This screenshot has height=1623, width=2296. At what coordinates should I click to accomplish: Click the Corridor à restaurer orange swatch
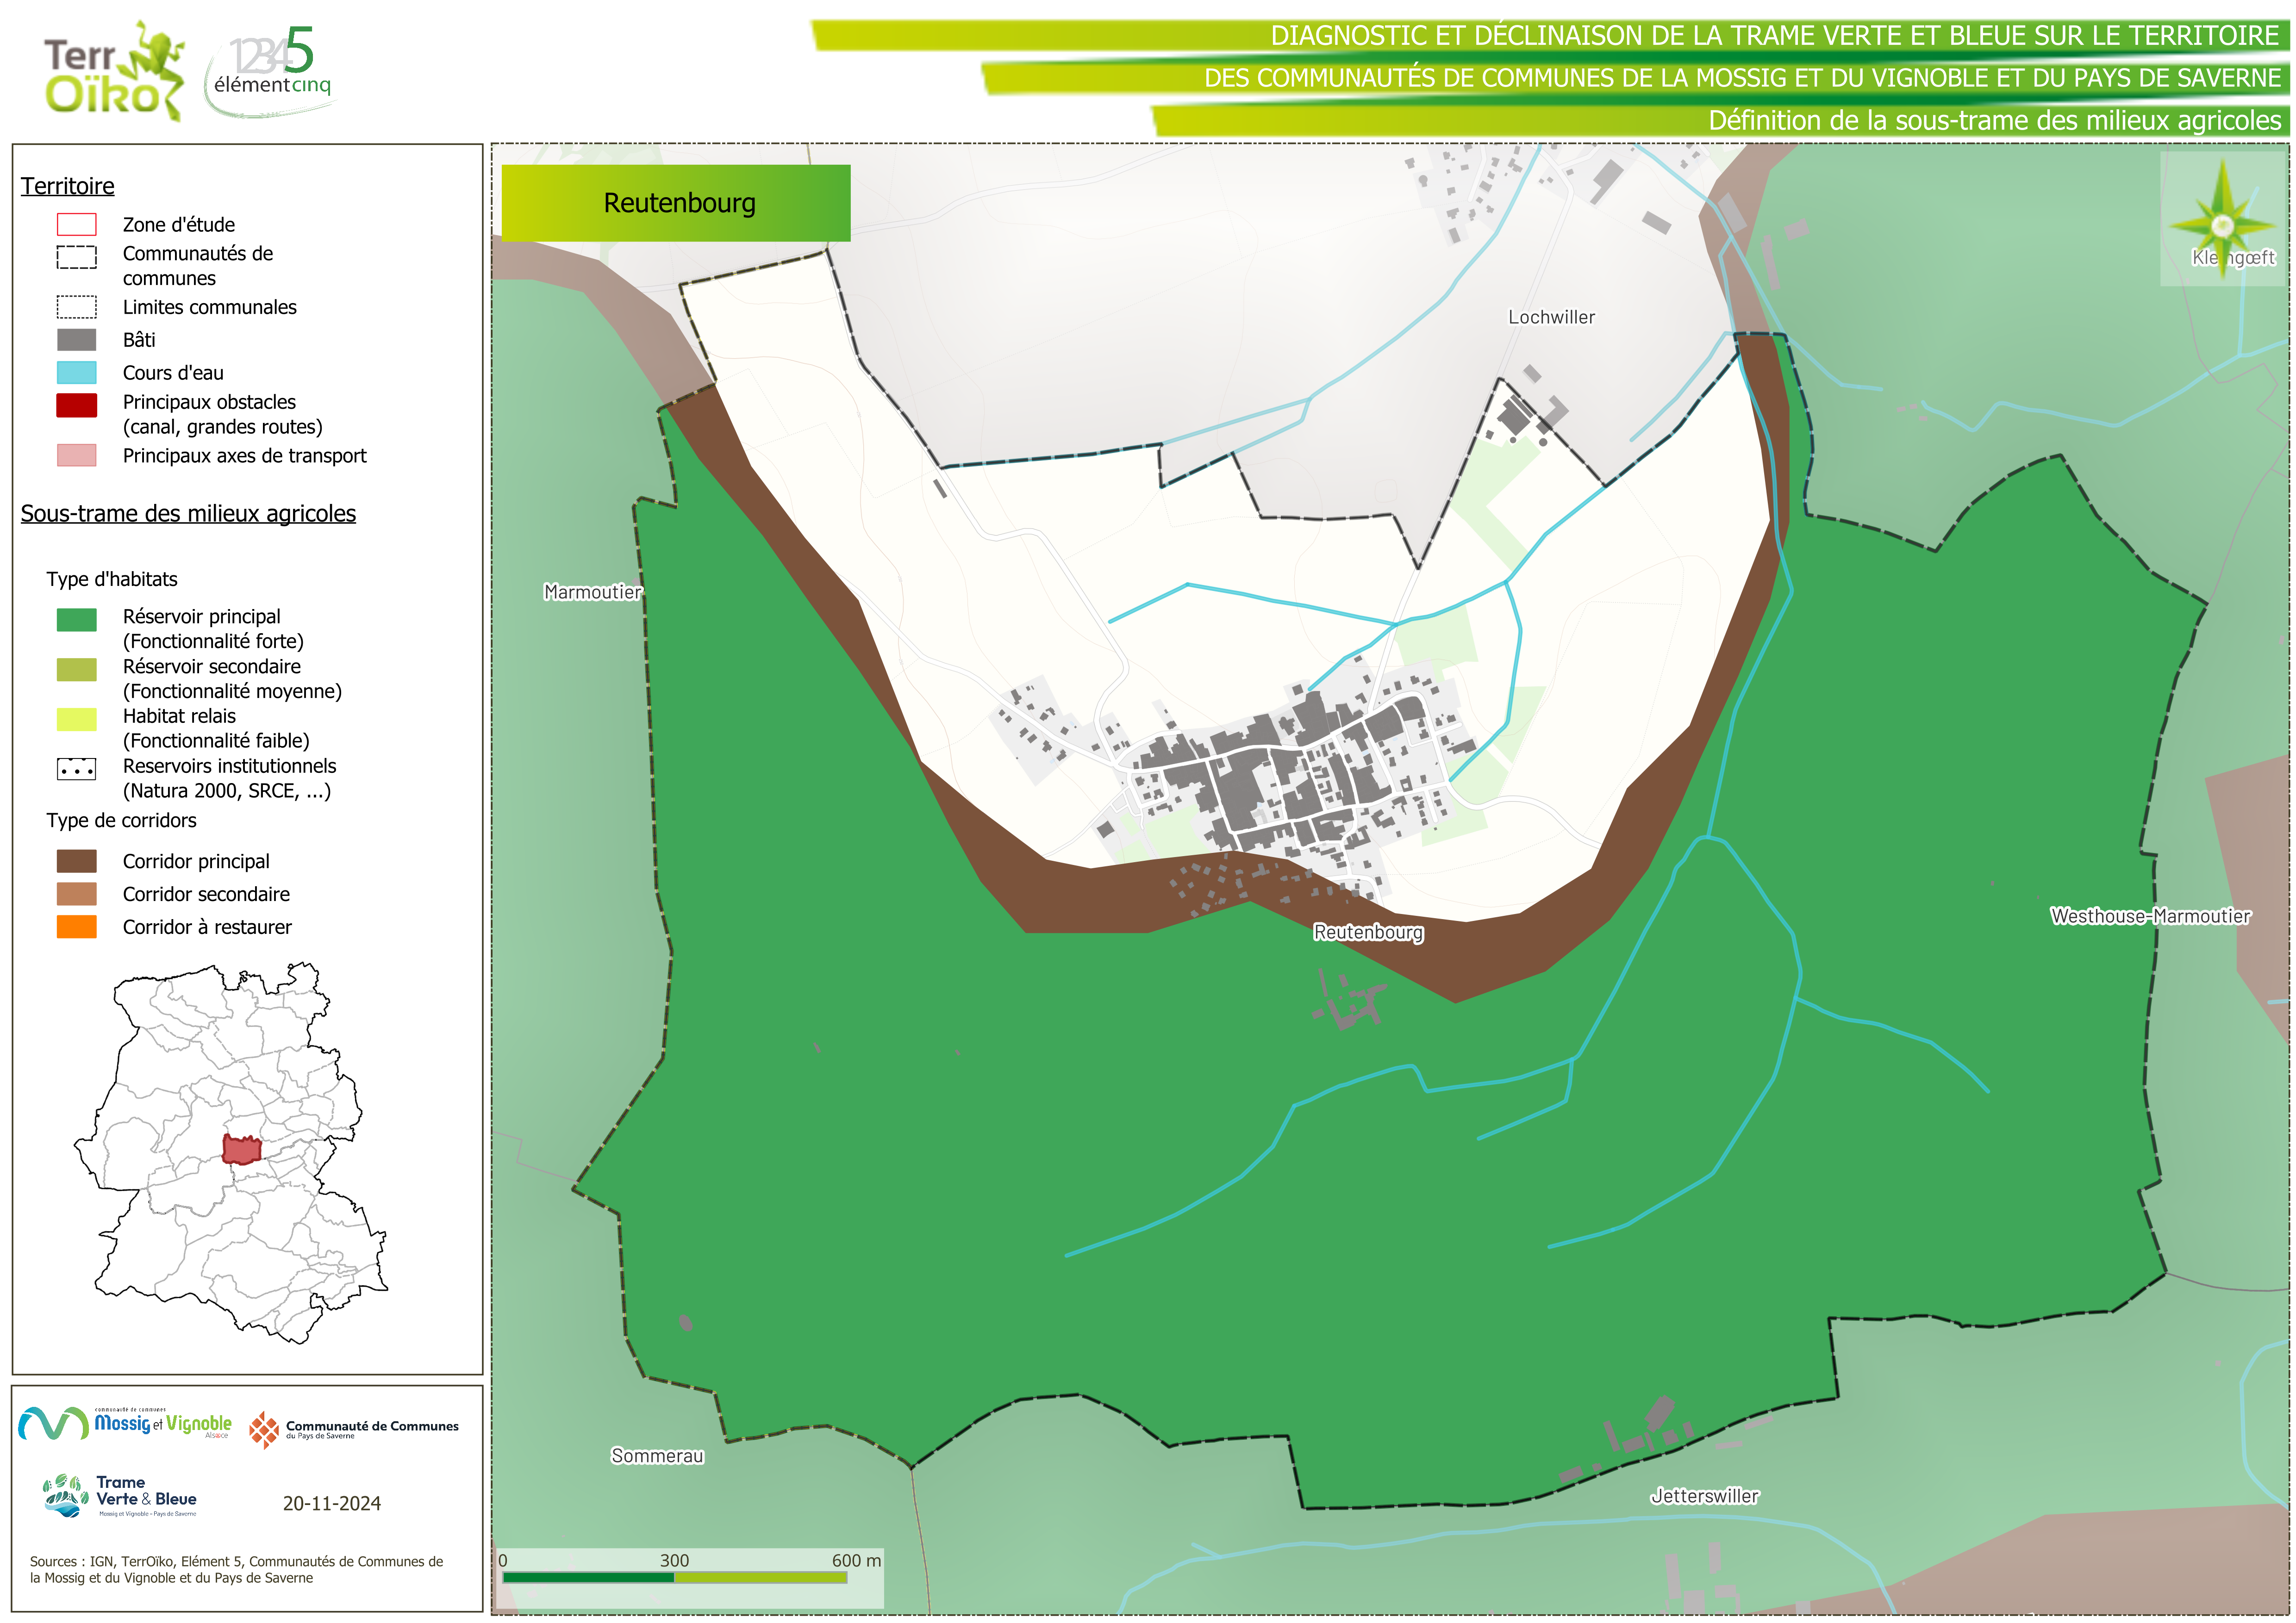[x=77, y=927]
